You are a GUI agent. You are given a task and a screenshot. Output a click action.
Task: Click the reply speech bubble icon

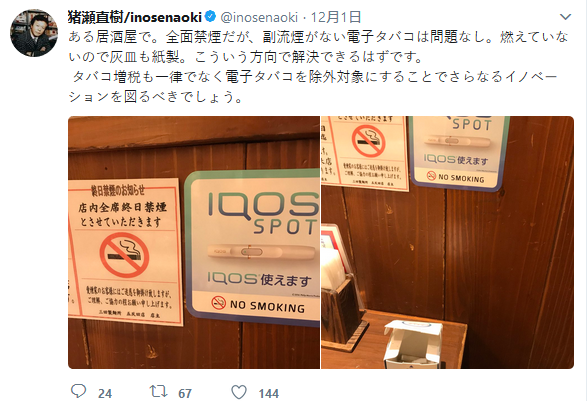pyautogui.click(x=79, y=391)
